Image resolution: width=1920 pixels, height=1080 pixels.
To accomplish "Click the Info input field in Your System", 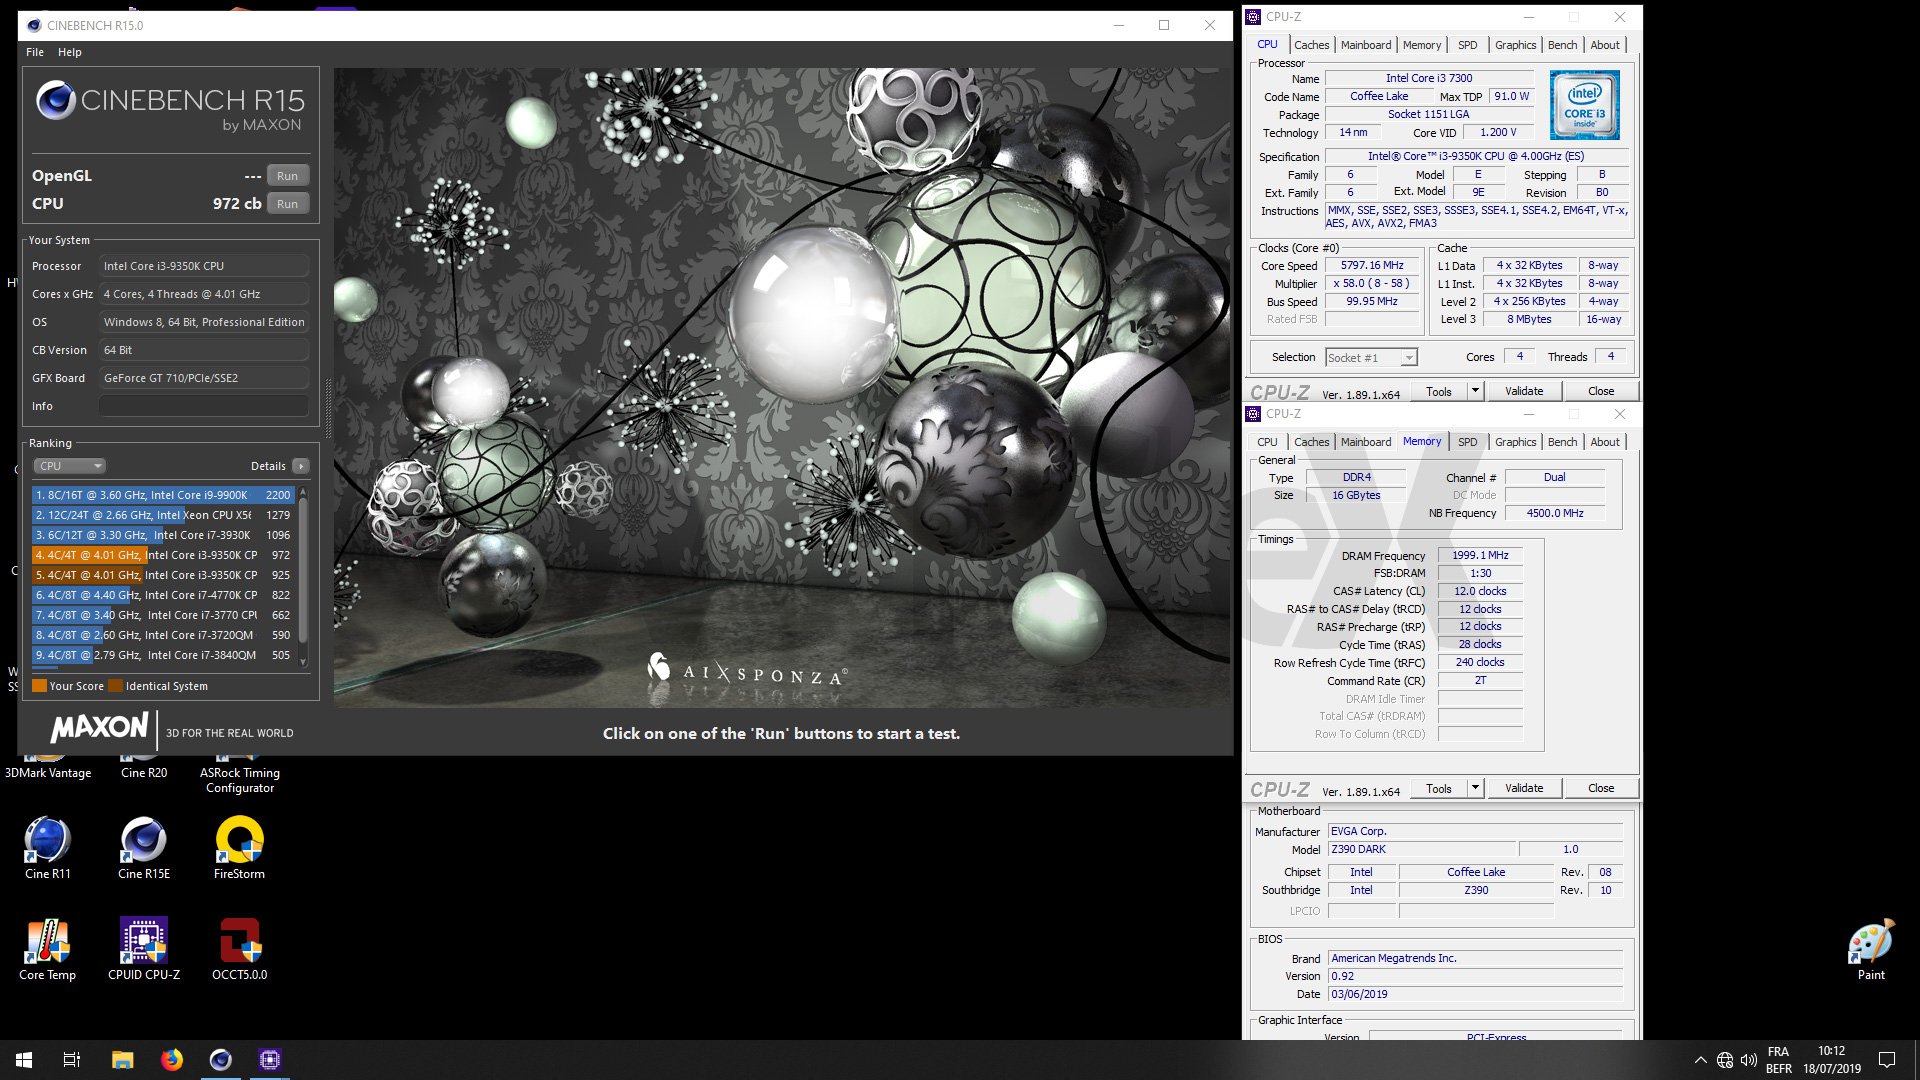I will (x=204, y=406).
